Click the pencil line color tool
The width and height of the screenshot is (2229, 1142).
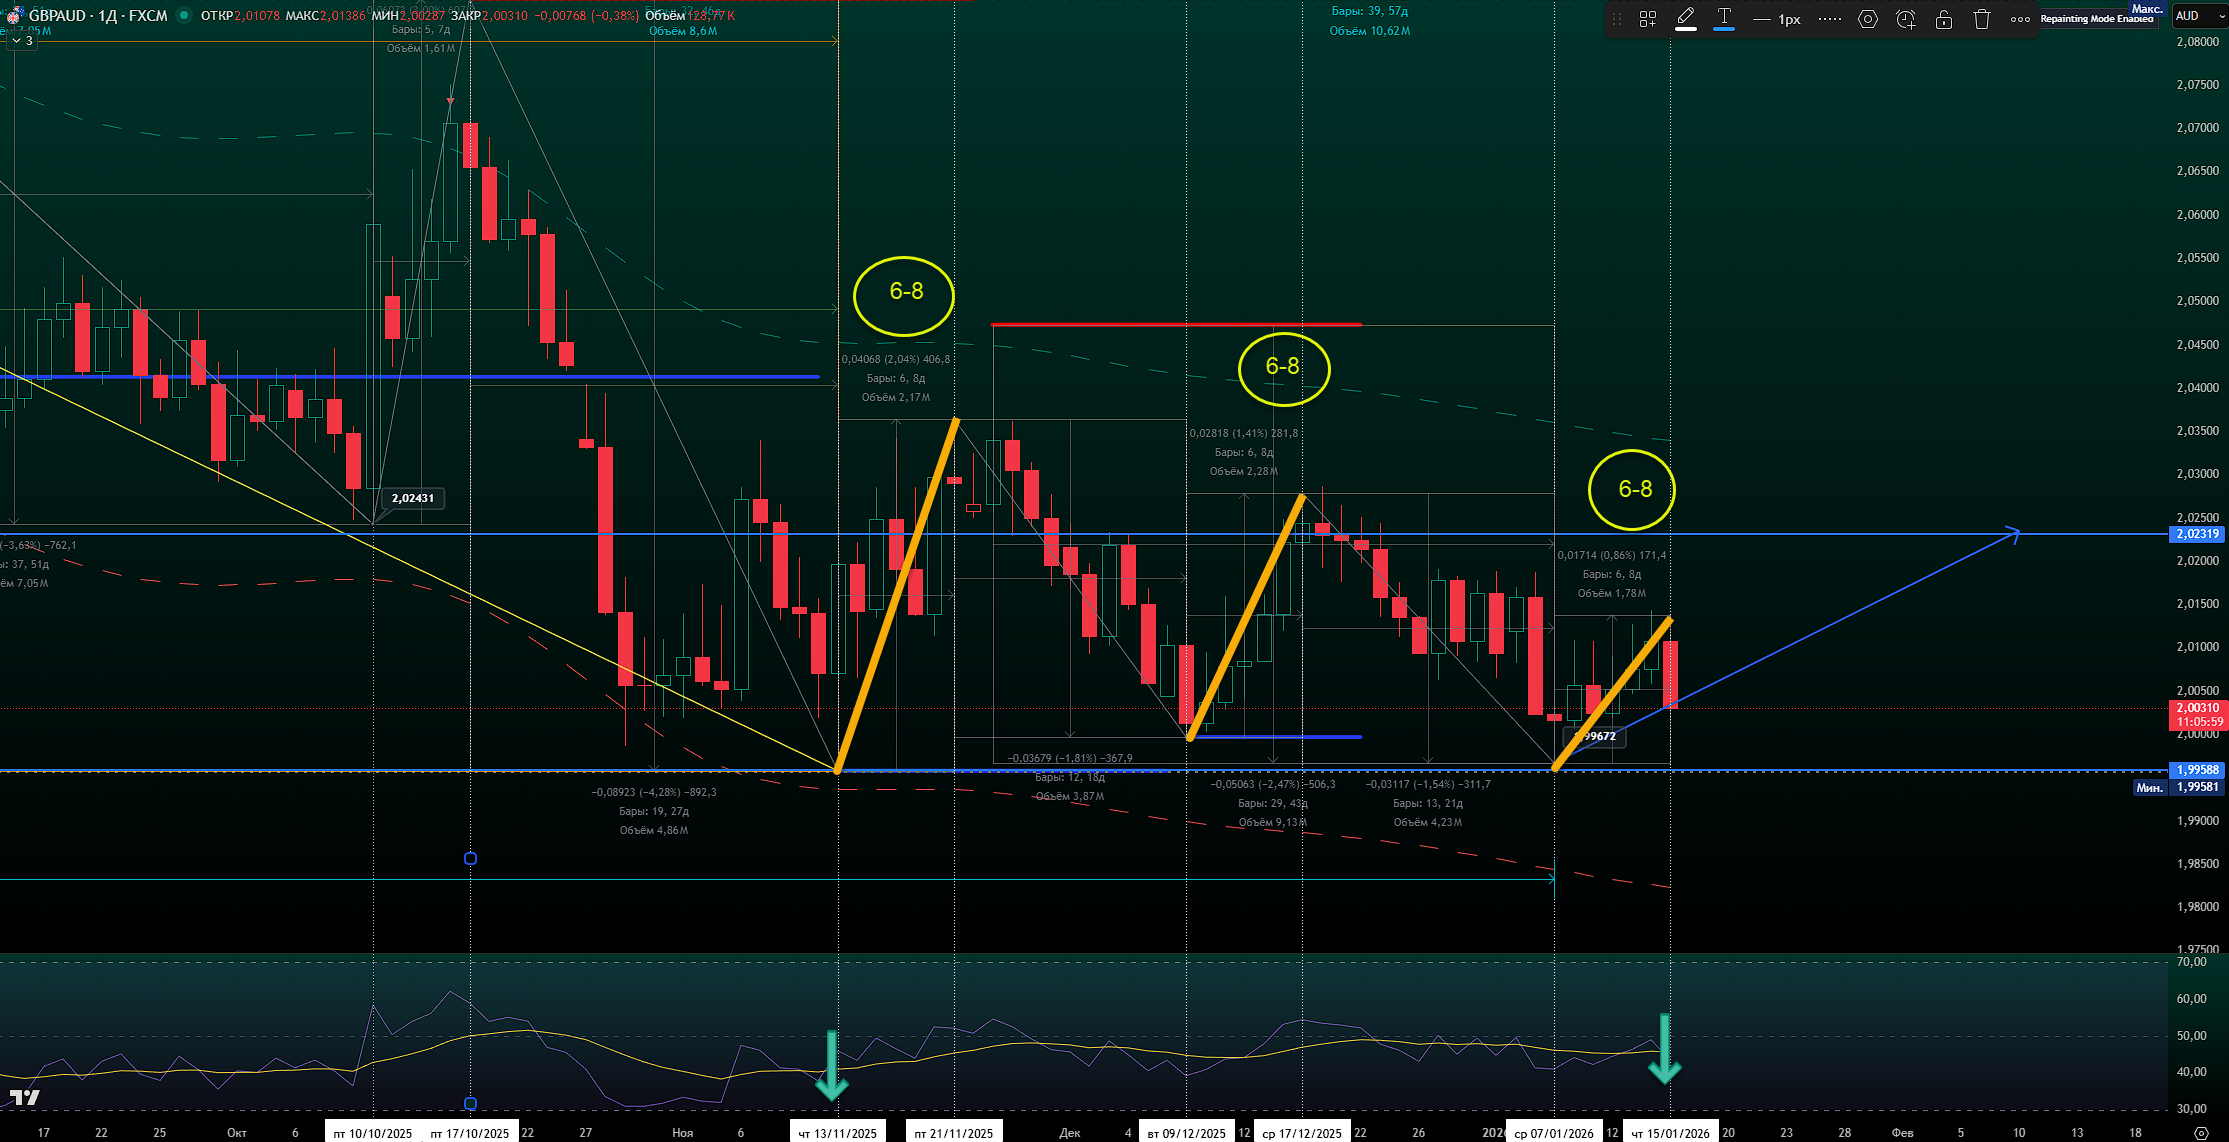(x=1686, y=16)
